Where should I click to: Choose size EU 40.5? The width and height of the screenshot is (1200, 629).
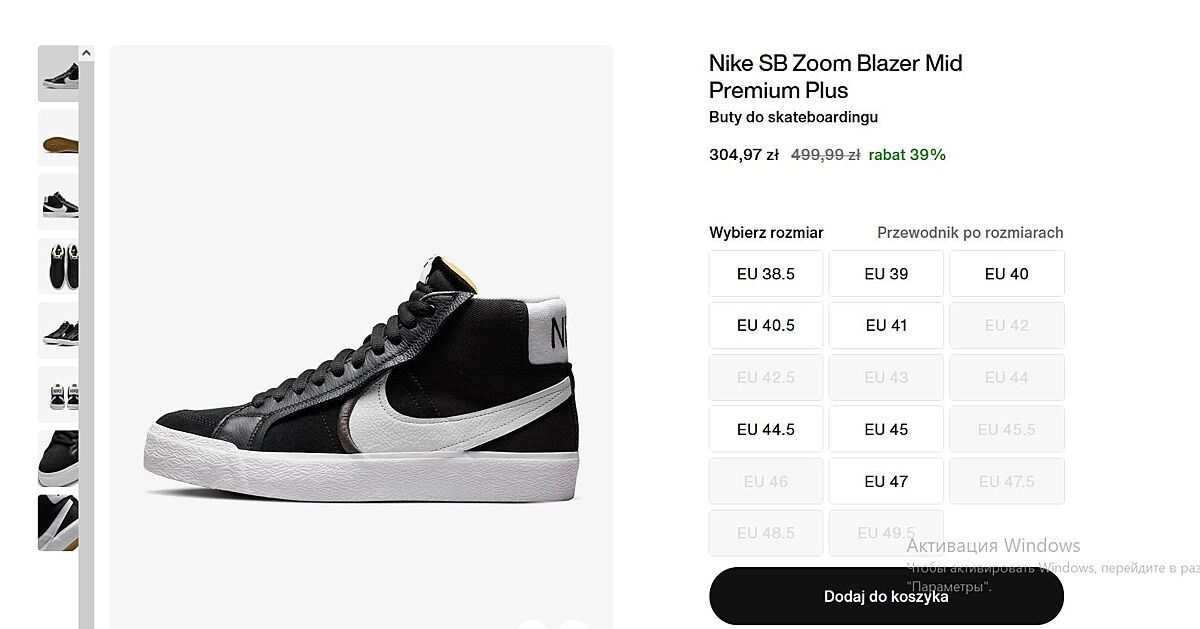point(766,325)
